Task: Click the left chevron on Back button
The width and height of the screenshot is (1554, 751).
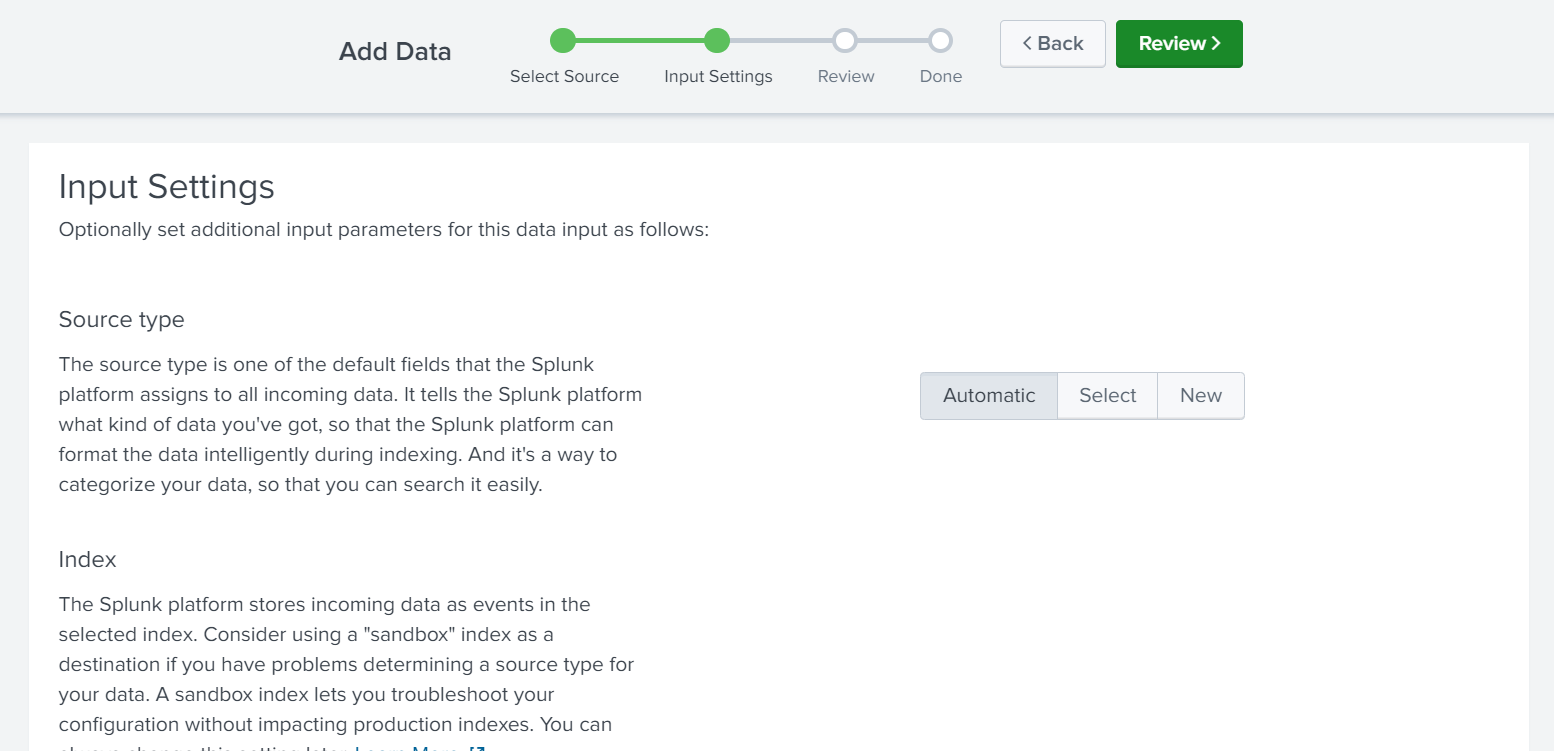Action: coord(1027,44)
